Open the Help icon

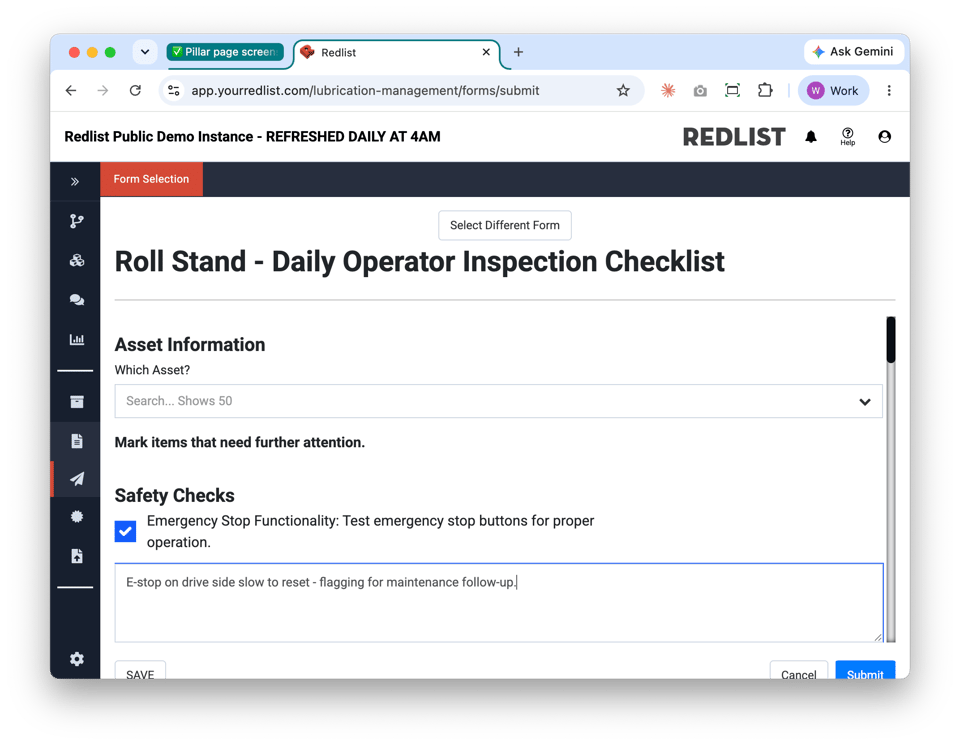(x=847, y=137)
